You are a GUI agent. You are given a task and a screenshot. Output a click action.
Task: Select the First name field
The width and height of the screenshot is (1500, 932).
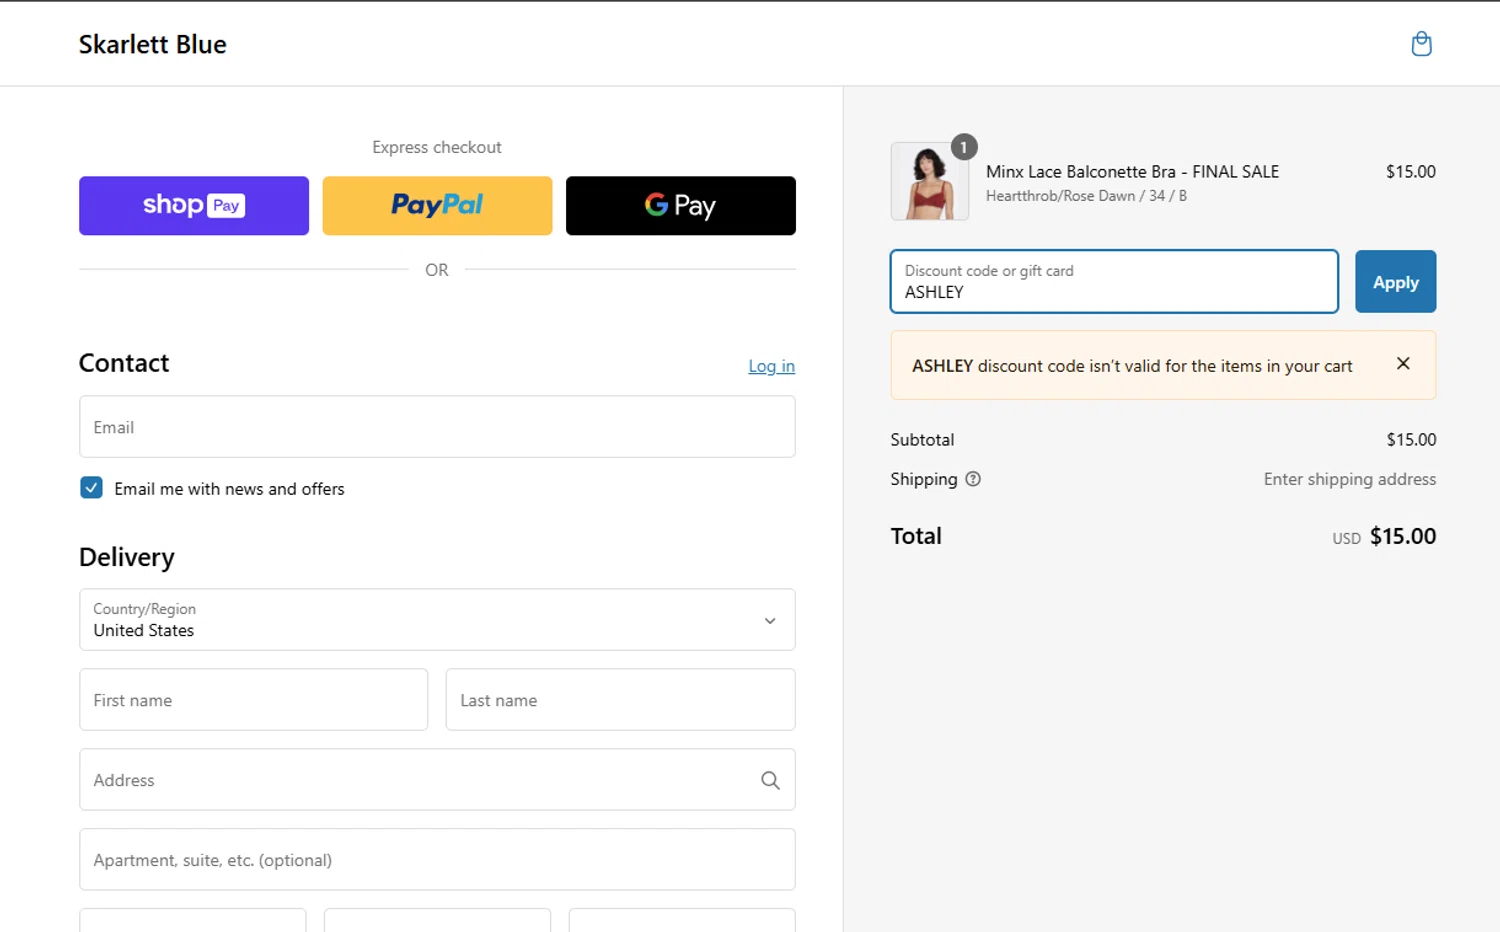pyautogui.click(x=253, y=700)
